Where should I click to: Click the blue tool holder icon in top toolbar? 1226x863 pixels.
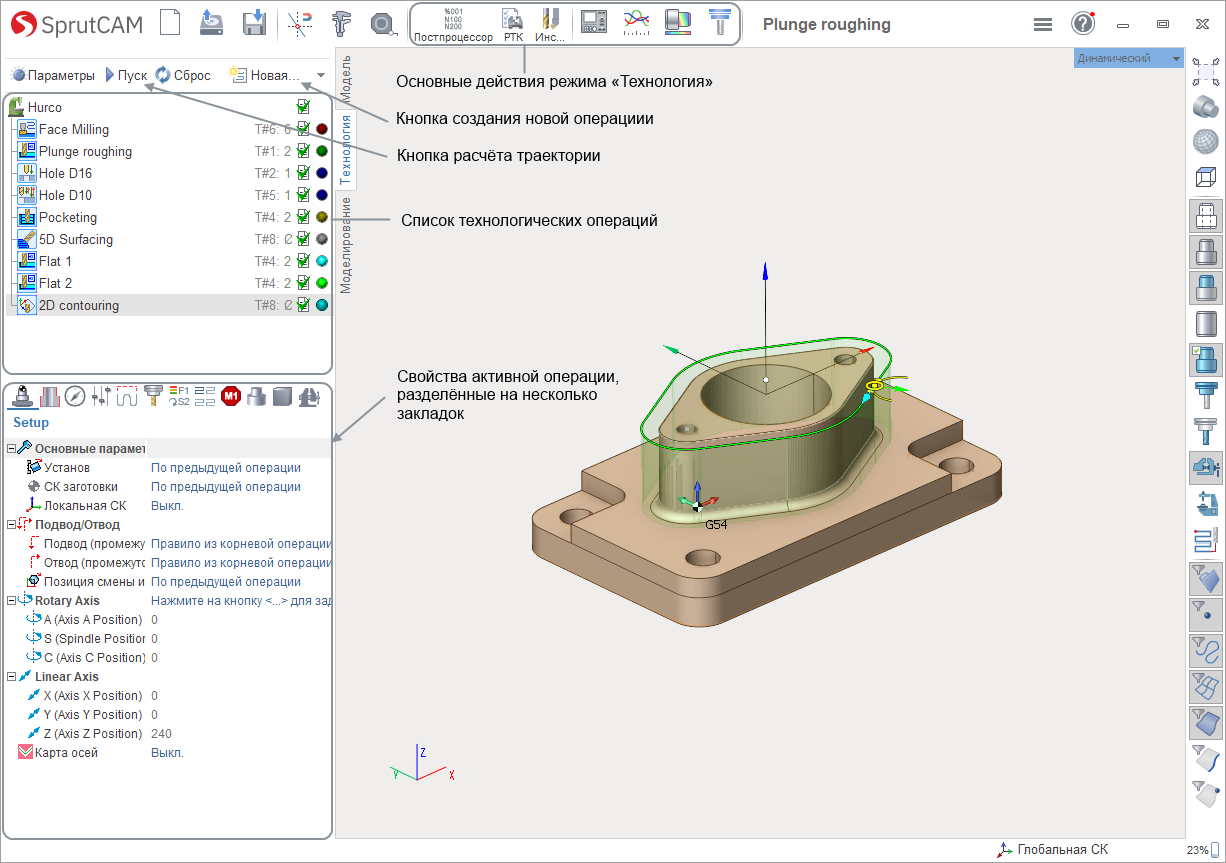click(x=719, y=23)
